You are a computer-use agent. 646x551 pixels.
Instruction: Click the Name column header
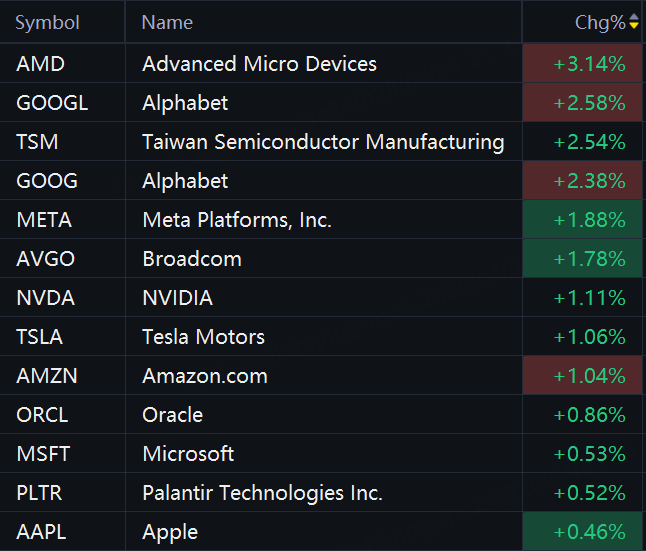(x=167, y=22)
